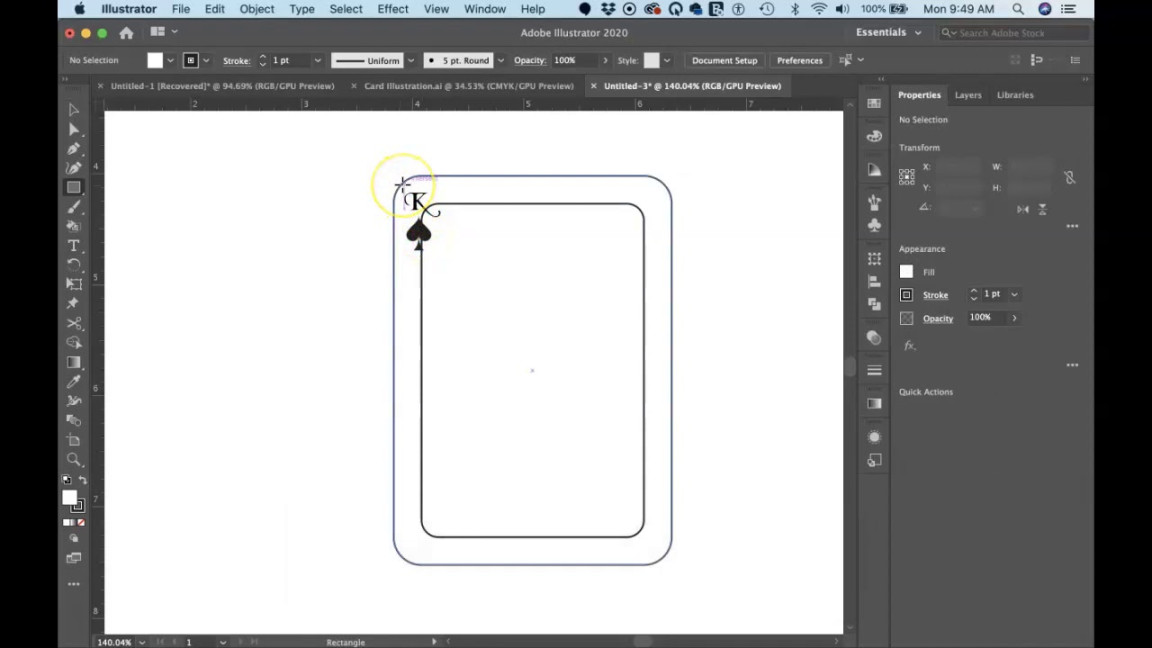Open stroke color dropdown in control bar
Image resolution: width=1152 pixels, height=648 pixels.
[x=206, y=60]
